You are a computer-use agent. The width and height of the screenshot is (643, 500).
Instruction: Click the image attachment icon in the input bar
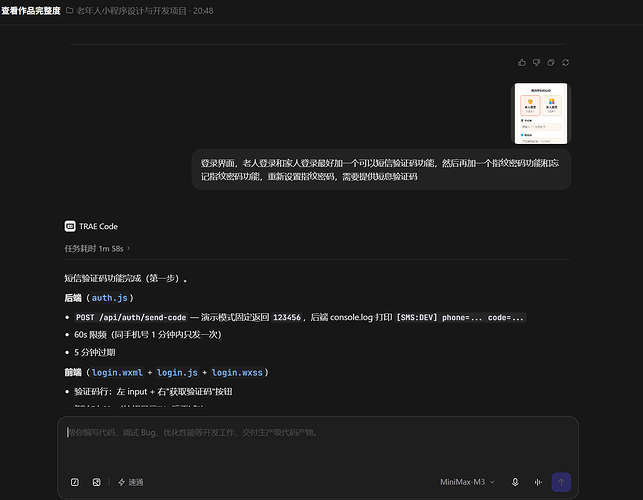pos(96,482)
